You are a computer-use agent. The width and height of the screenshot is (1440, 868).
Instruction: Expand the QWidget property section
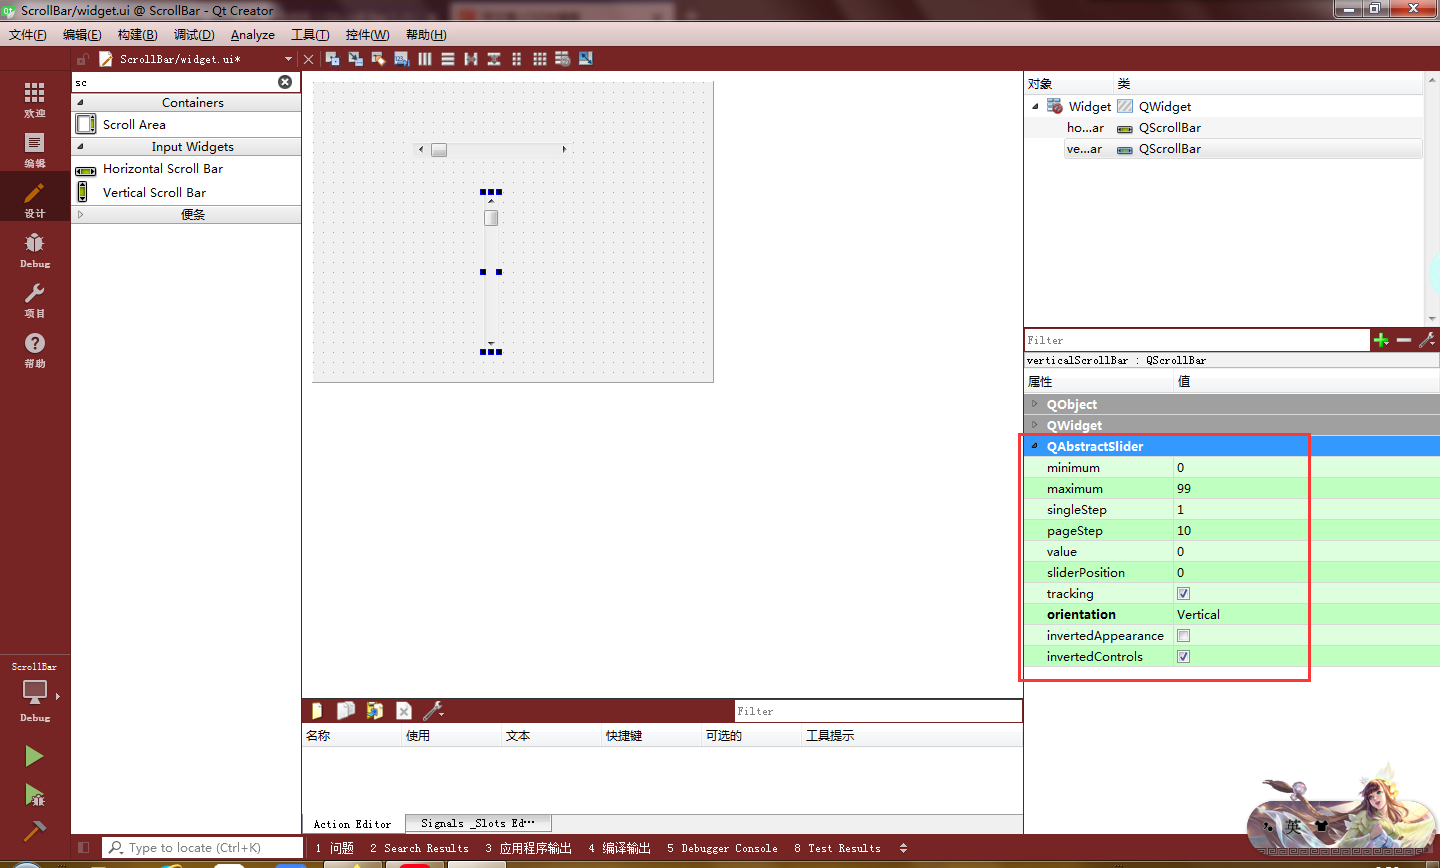[1035, 425]
